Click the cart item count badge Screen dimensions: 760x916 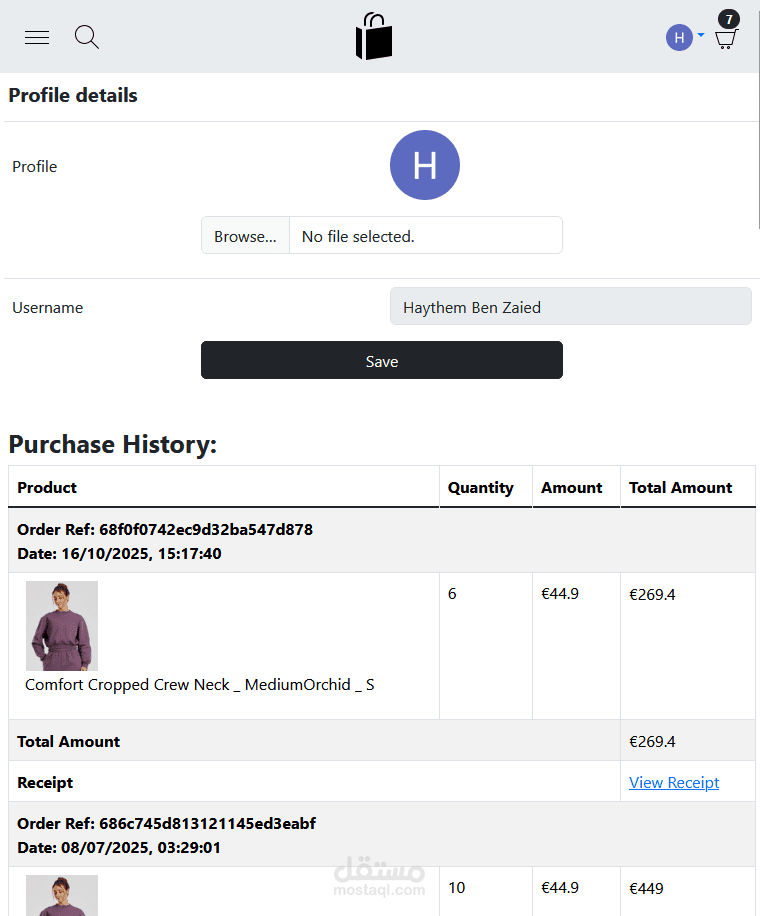729,19
